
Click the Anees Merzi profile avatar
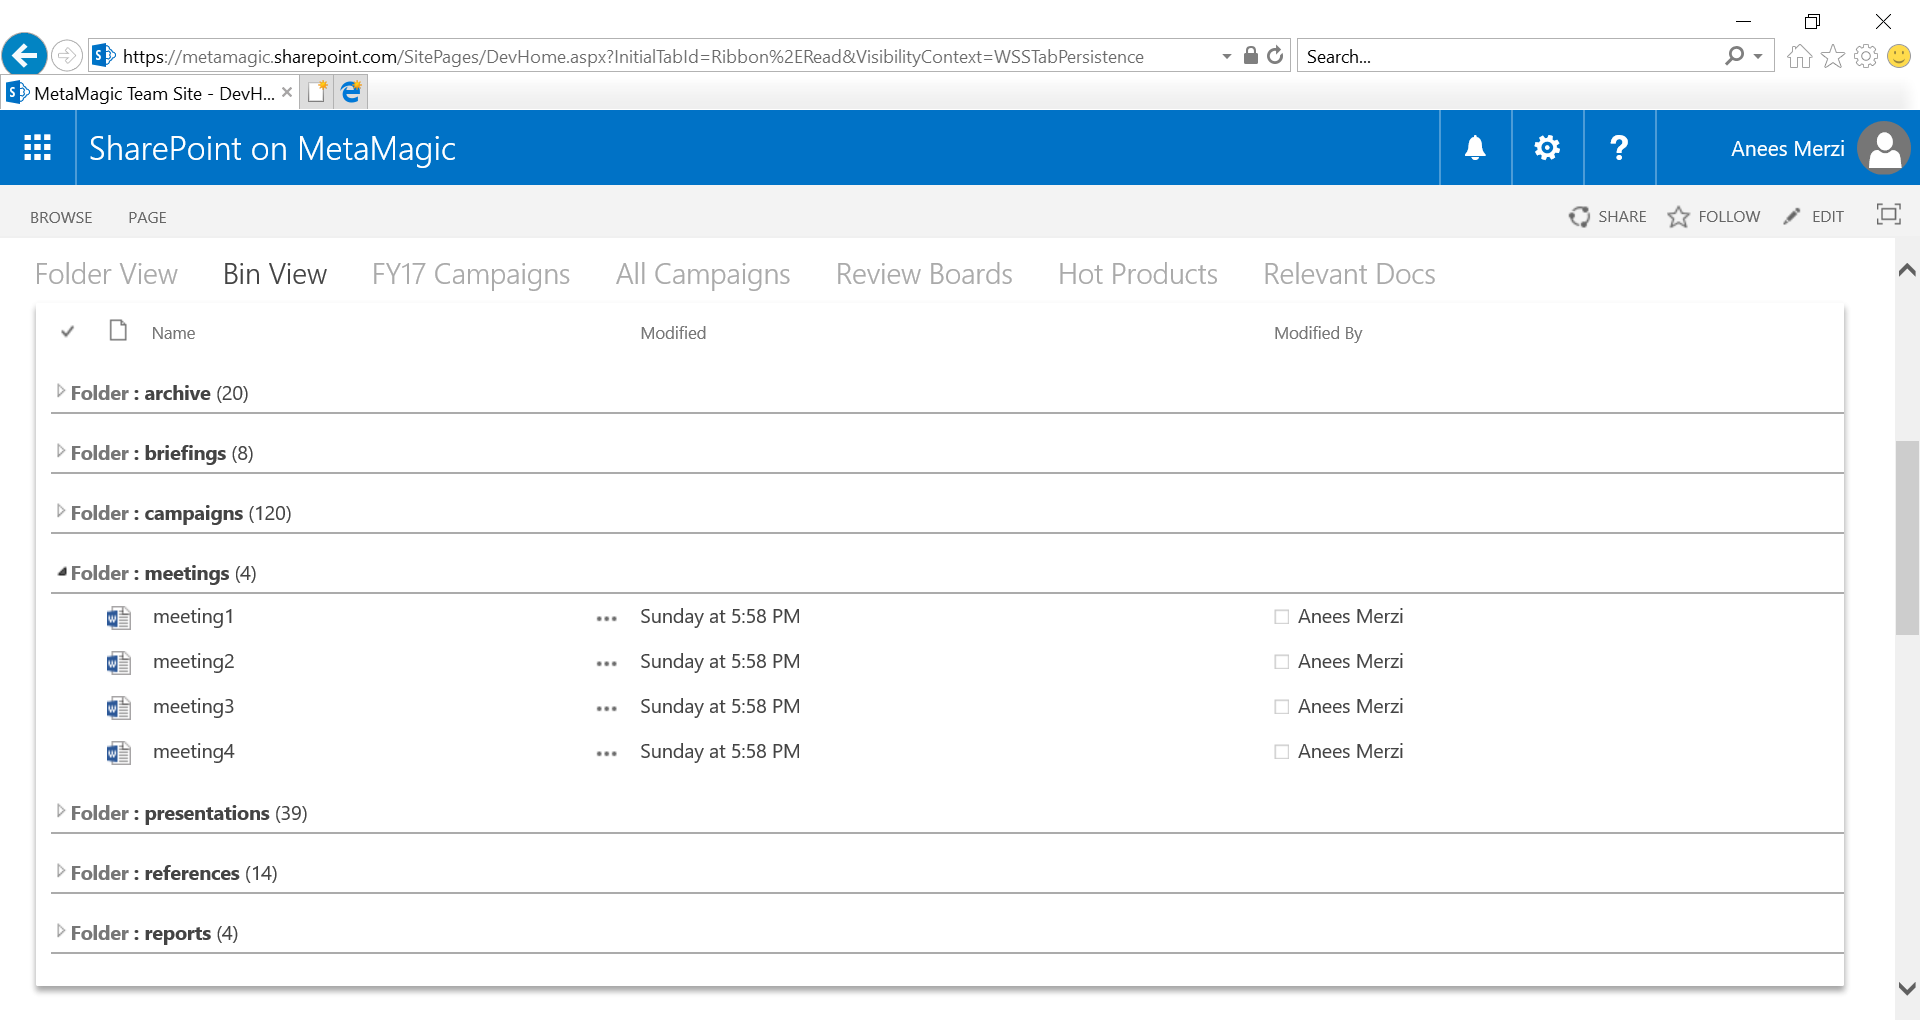click(1884, 148)
